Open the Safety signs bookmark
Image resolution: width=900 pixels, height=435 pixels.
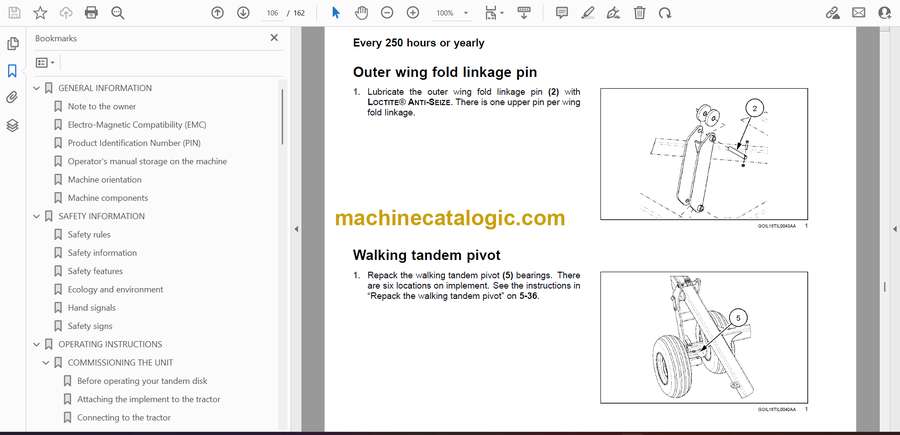click(x=90, y=326)
